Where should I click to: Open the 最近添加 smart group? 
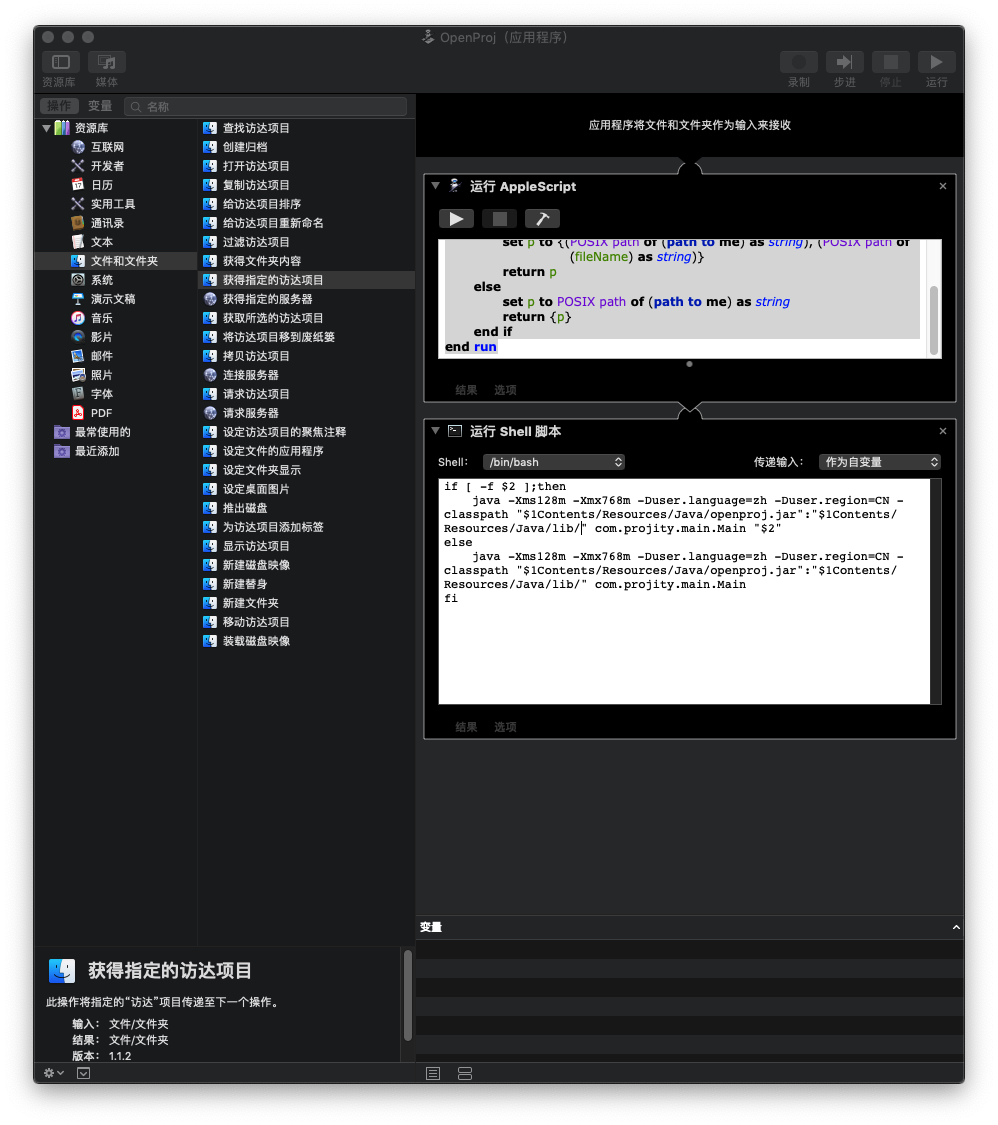(x=98, y=451)
